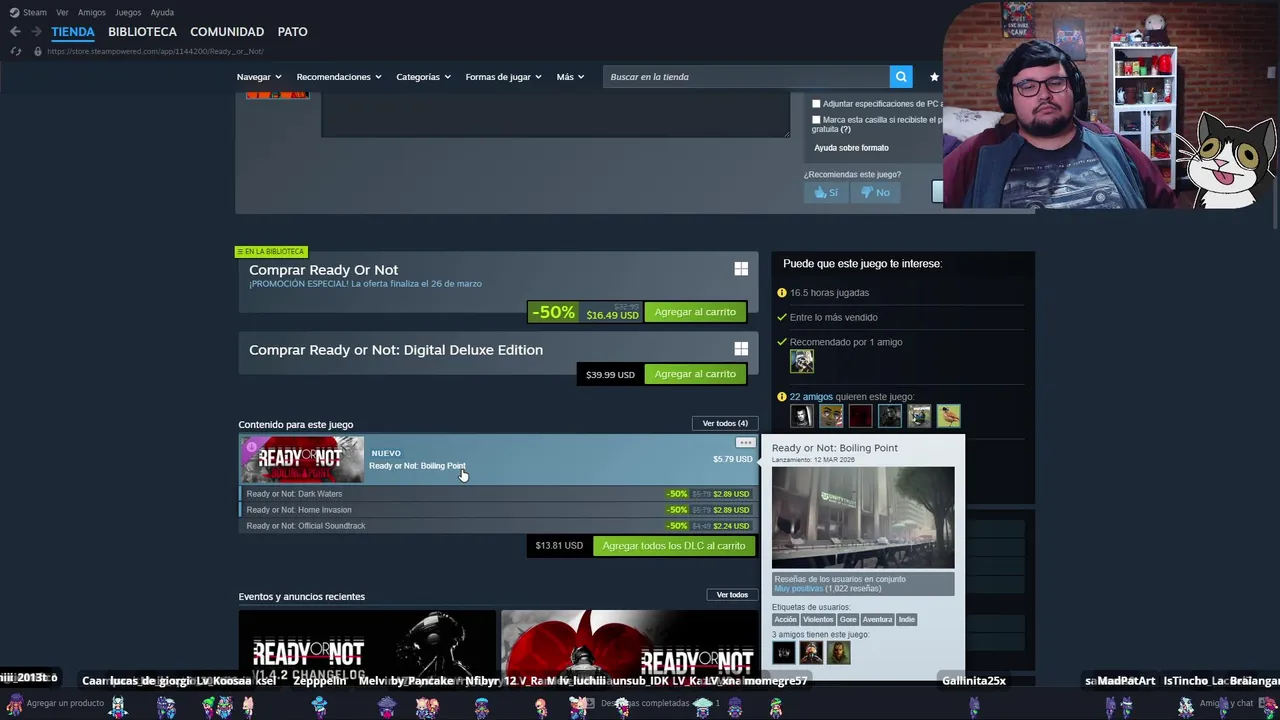Select the Ready or Not: Dark Waters DLC row
The image size is (1280, 720).
click(498, 494)
